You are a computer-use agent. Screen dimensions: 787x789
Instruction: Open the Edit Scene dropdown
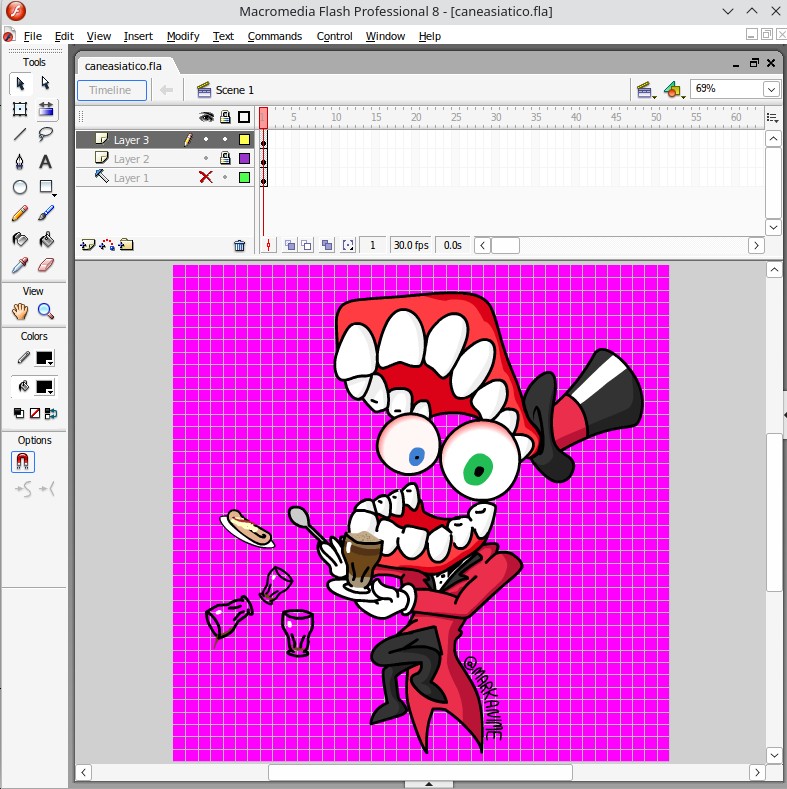coord(646,90)
